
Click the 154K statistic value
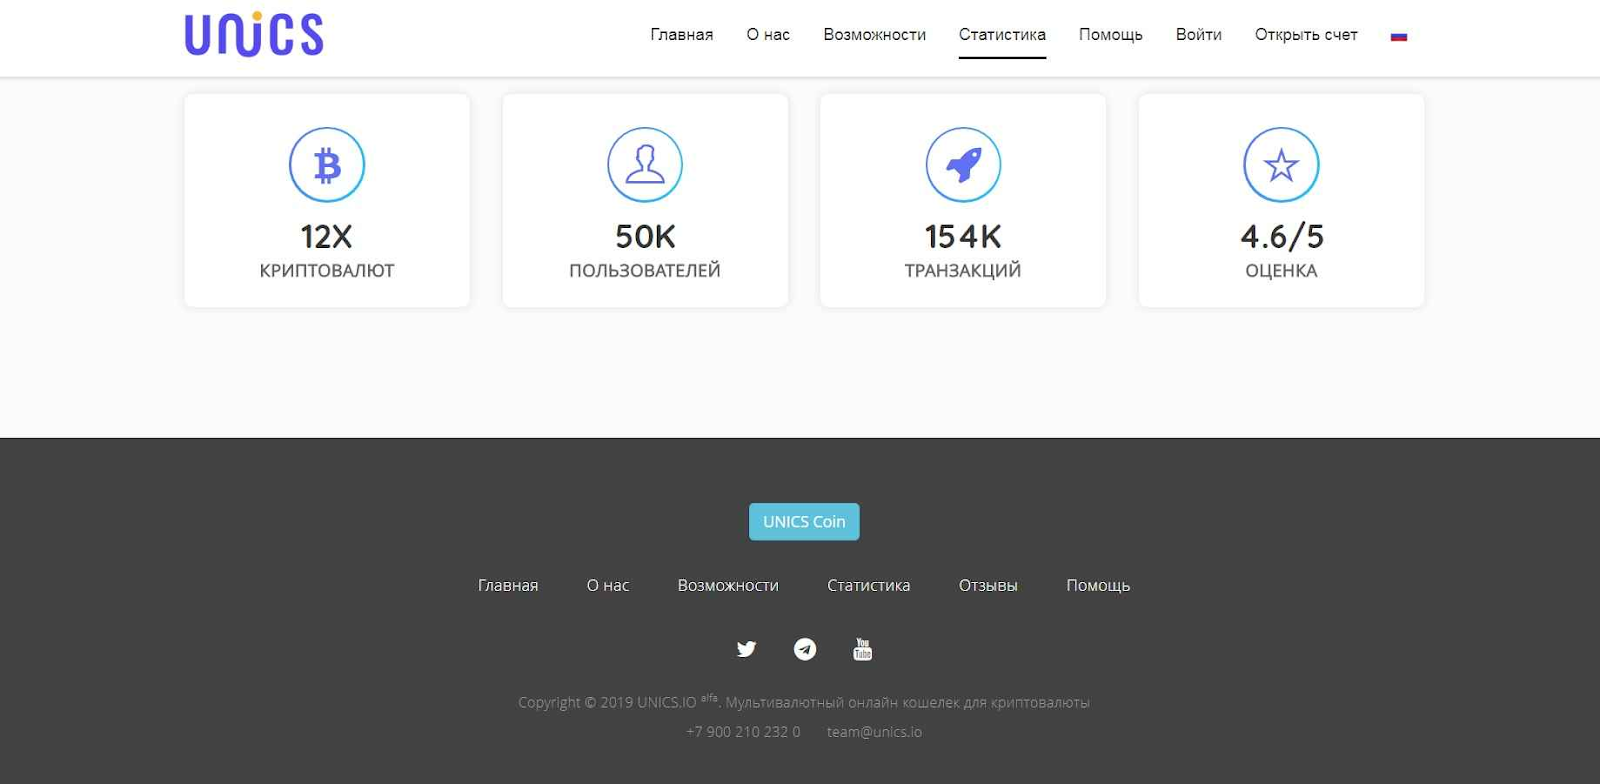963,237
